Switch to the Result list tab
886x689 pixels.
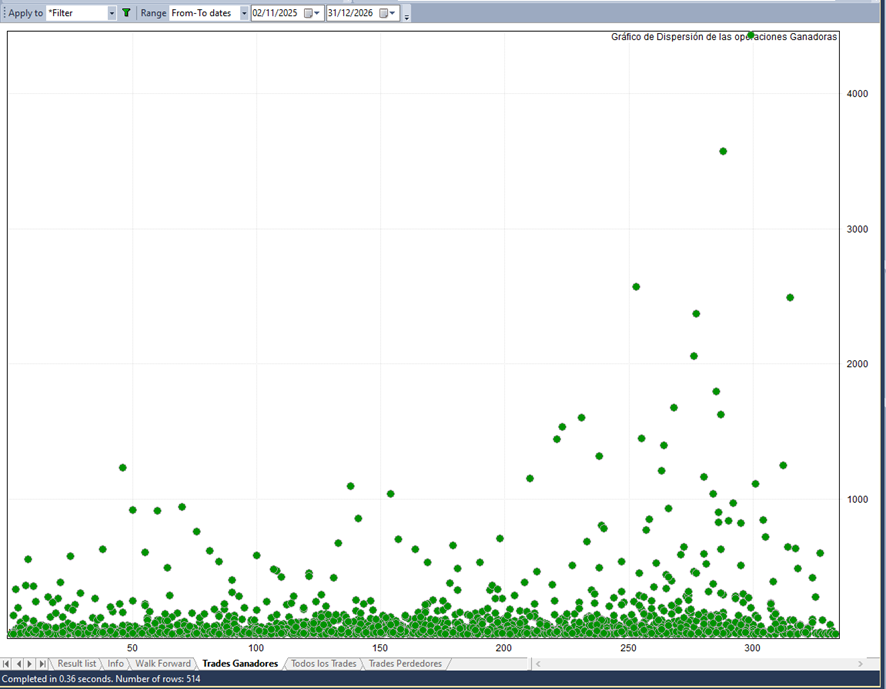click(76, 664)
